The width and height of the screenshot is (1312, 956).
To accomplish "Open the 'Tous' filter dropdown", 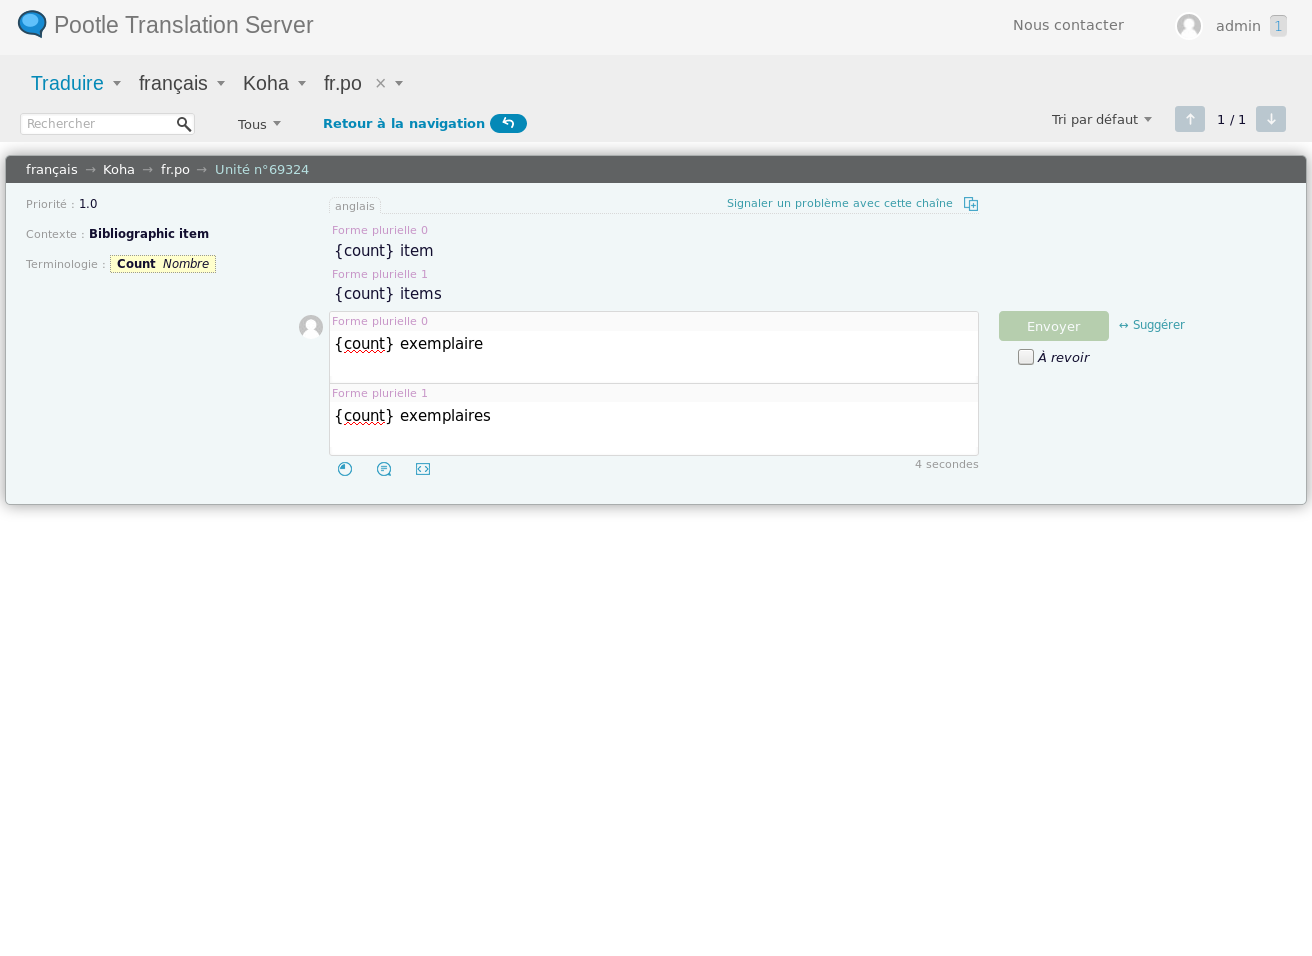I will (x=259, y=124).
